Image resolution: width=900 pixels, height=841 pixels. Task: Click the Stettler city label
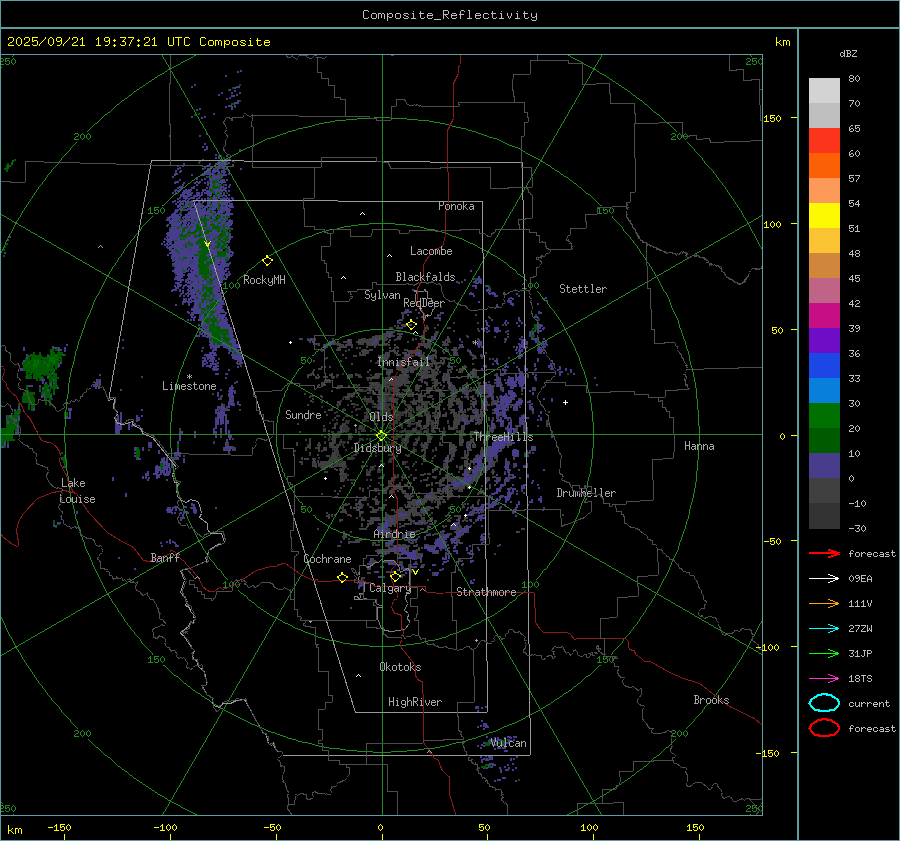tap(582, 289)
